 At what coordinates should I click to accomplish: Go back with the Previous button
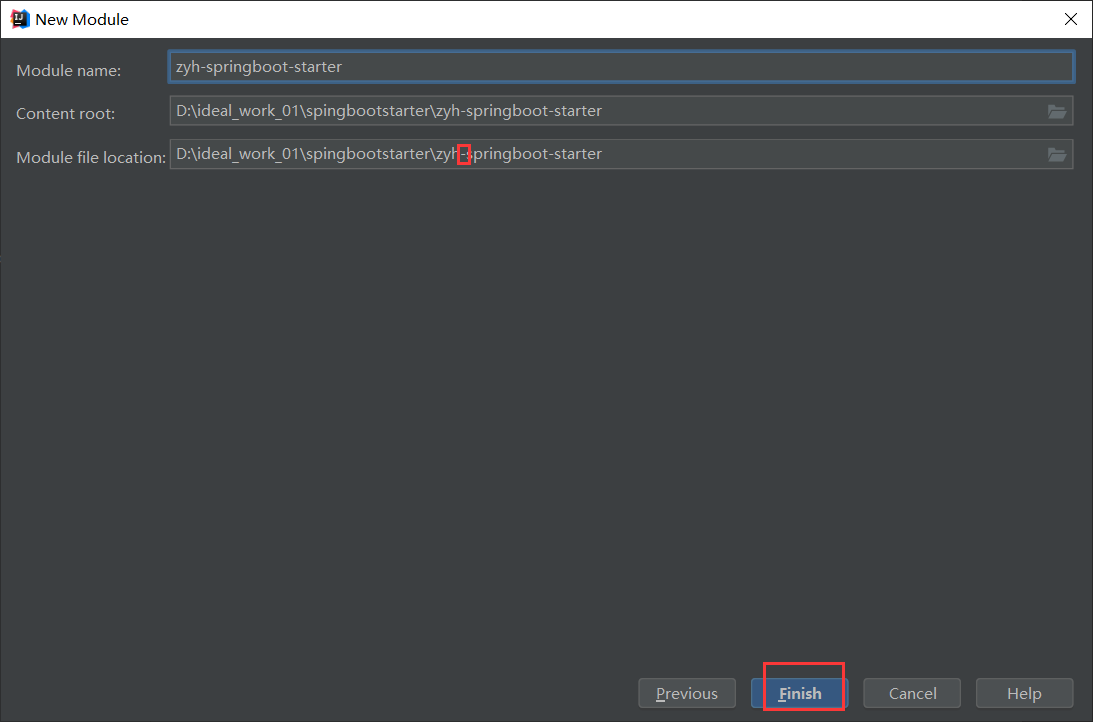tap(686, 693)
